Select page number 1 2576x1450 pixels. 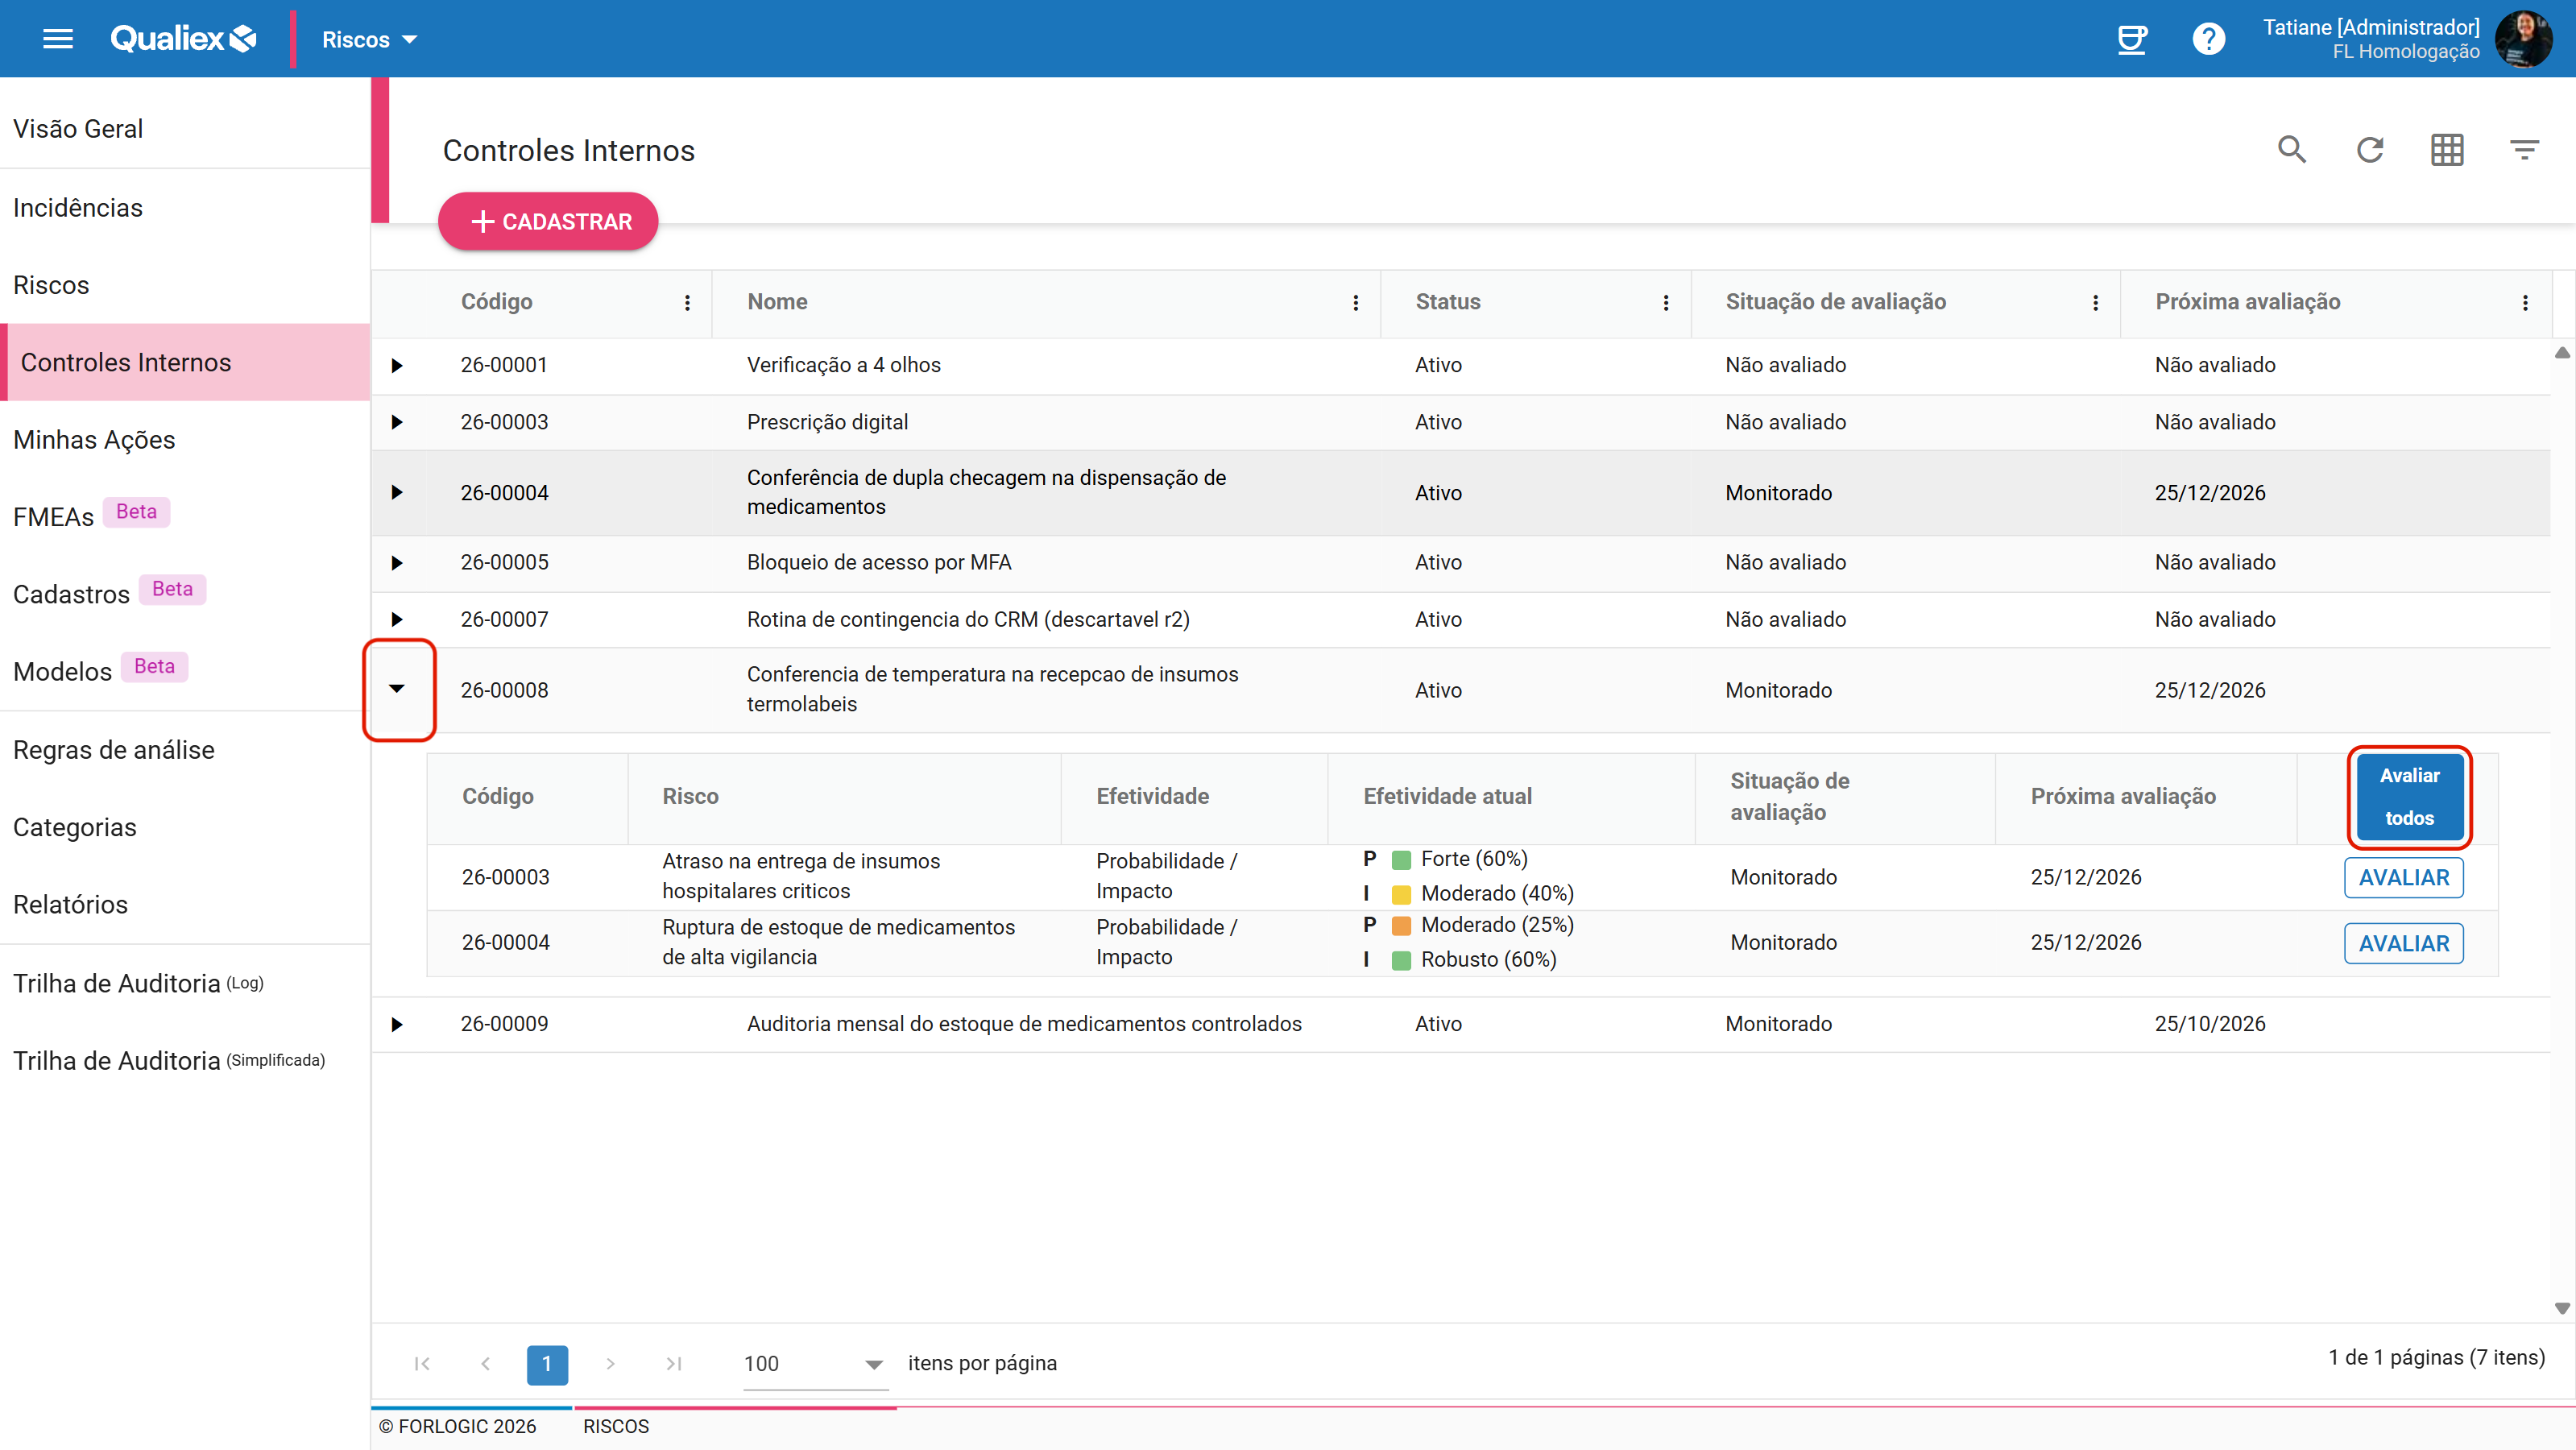pos(547,1364)
